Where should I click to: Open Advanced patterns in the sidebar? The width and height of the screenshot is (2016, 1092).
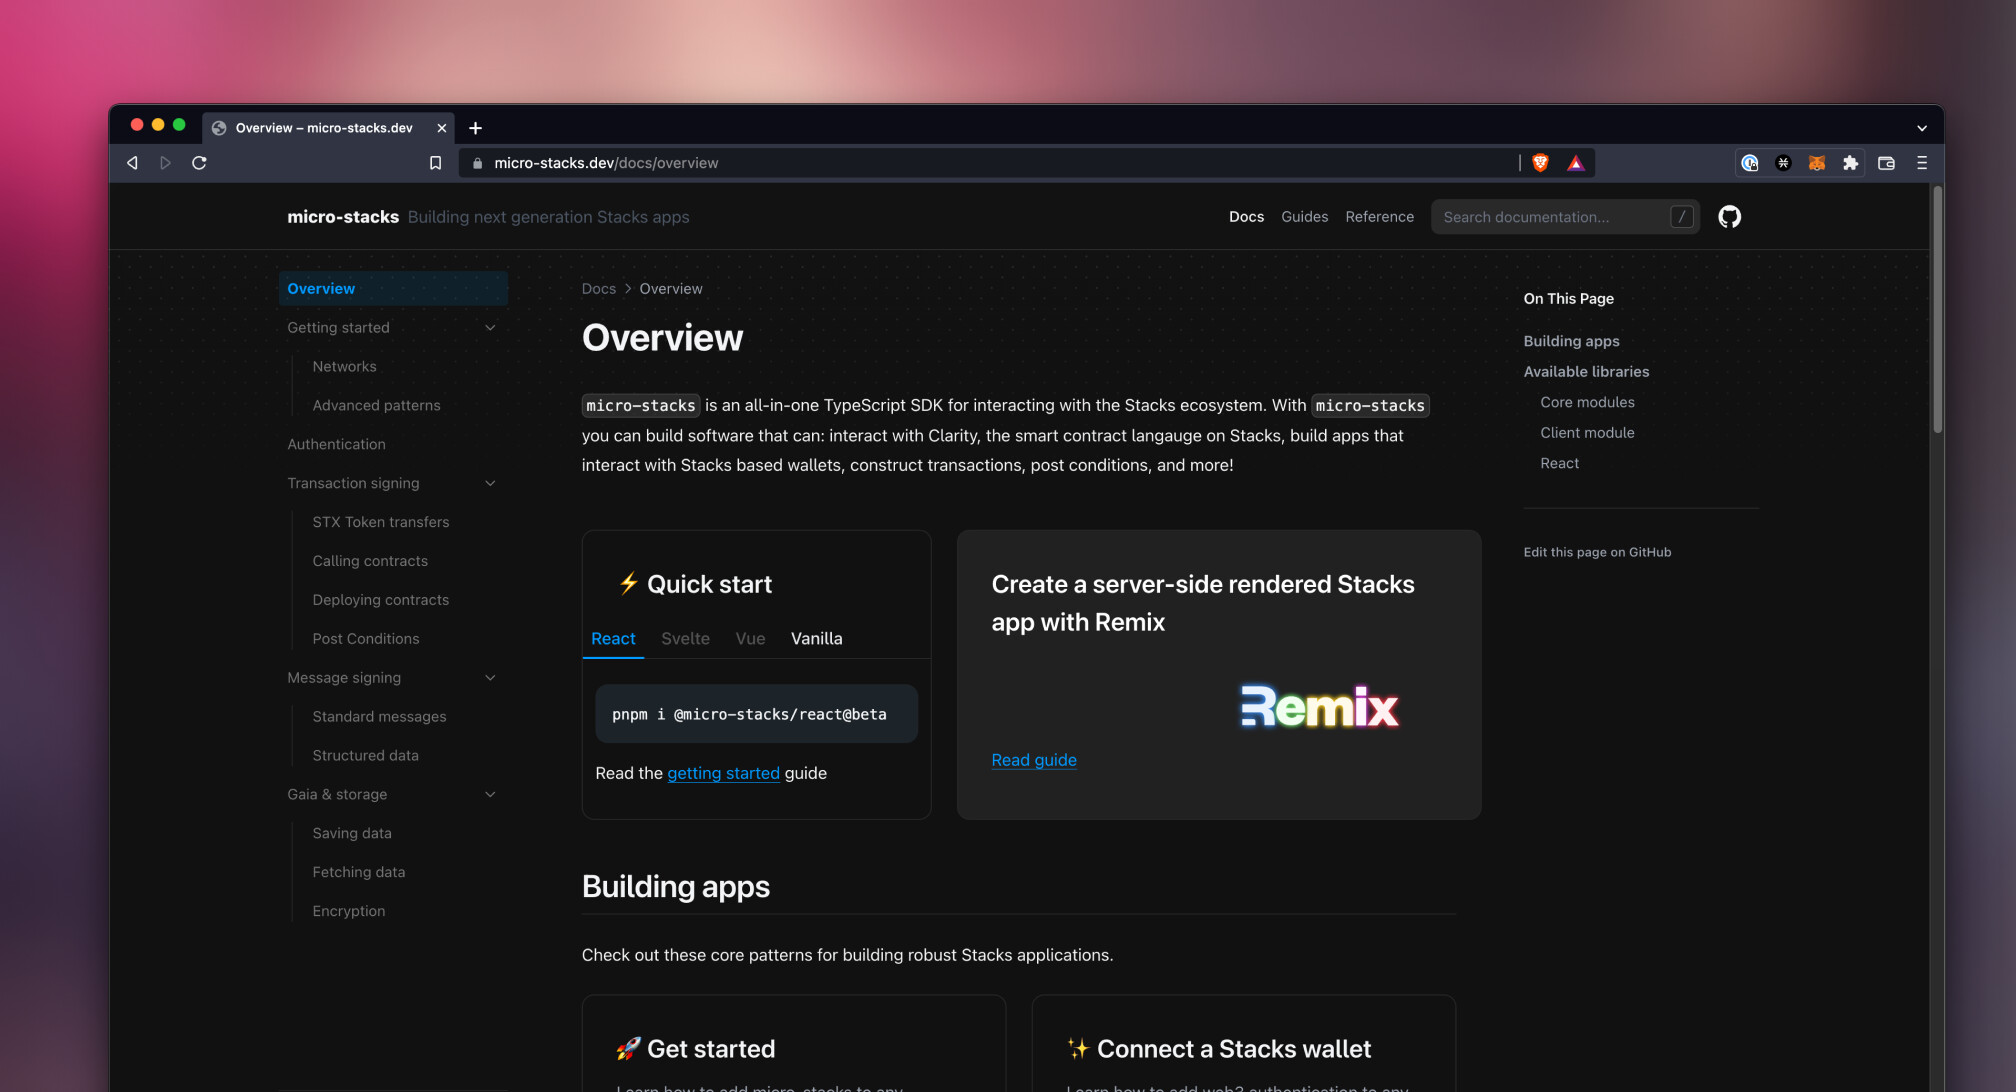(376, 406)
